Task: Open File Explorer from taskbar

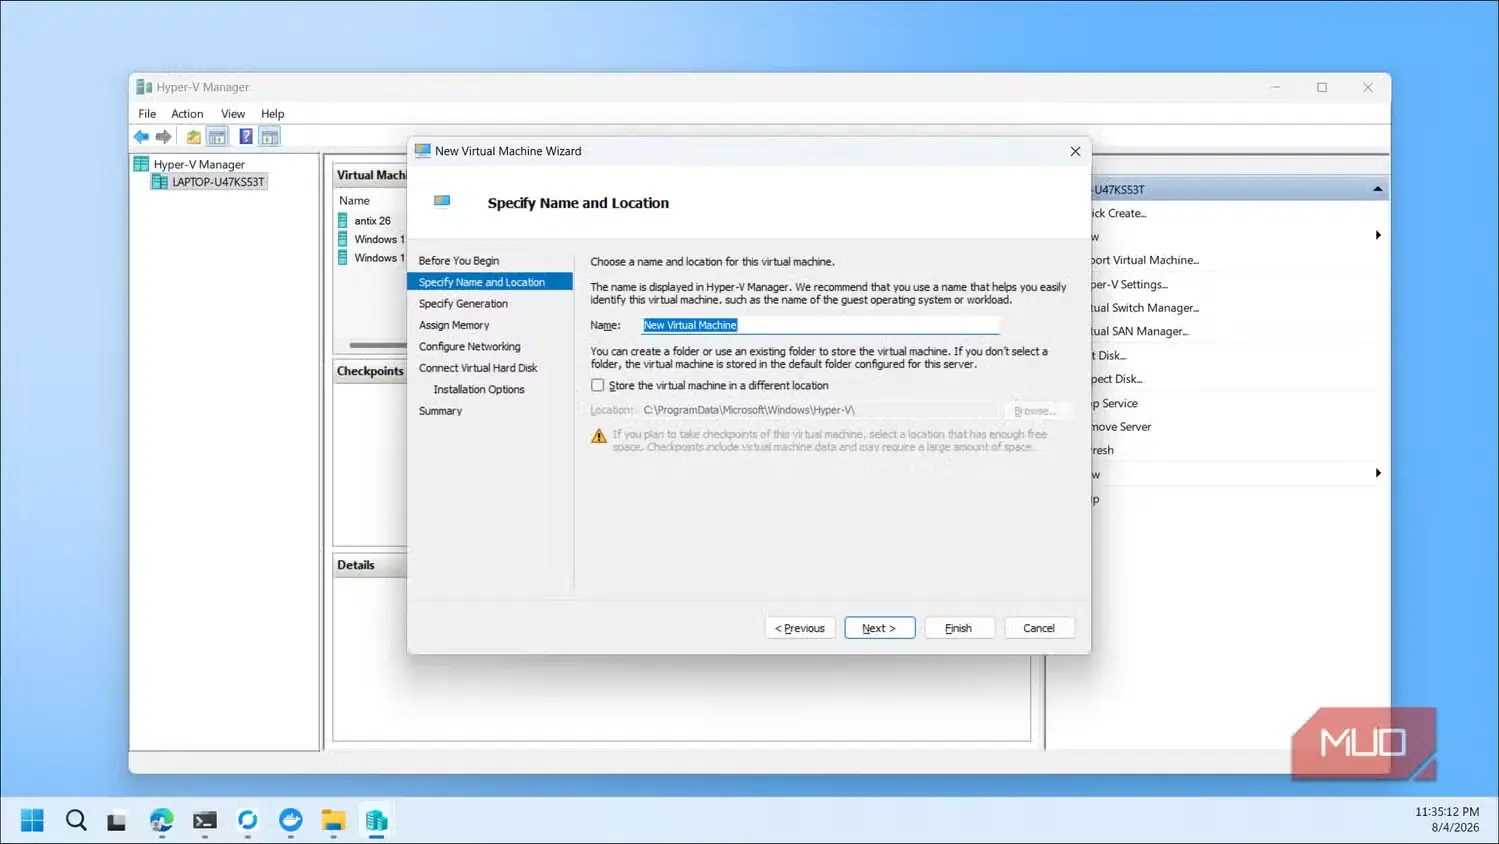Action: click(333, 821)
